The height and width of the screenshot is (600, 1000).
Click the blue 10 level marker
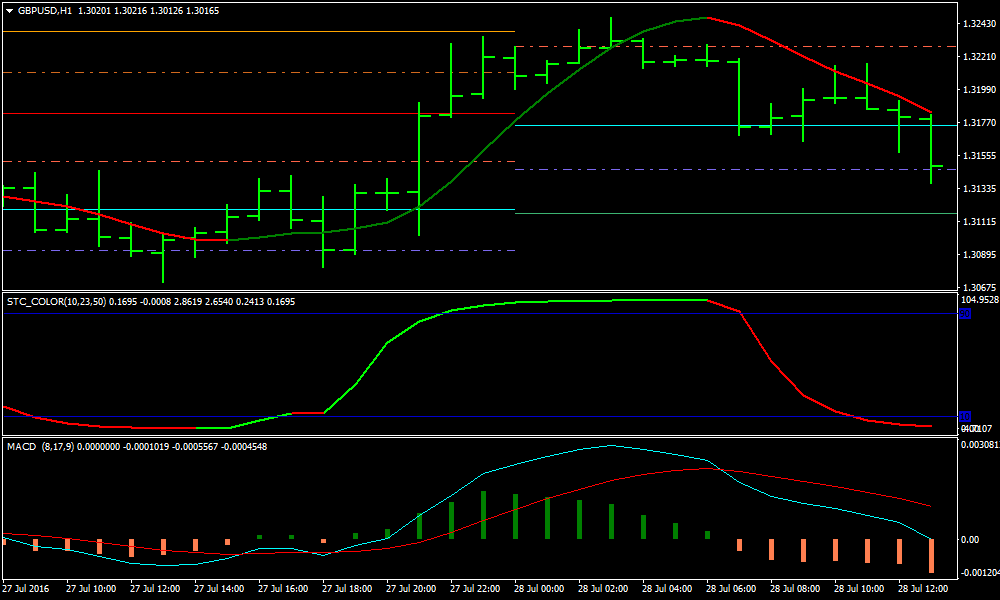click(x=965, y=416)
